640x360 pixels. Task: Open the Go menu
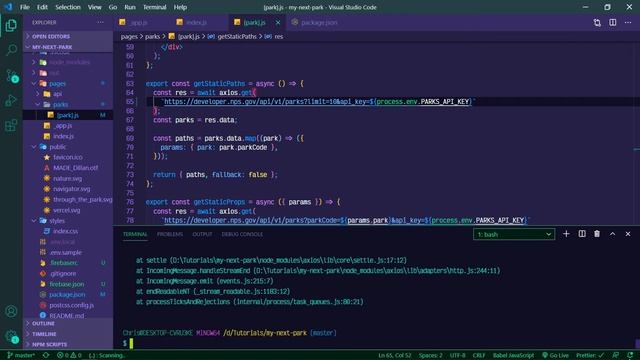click(113, 7)
